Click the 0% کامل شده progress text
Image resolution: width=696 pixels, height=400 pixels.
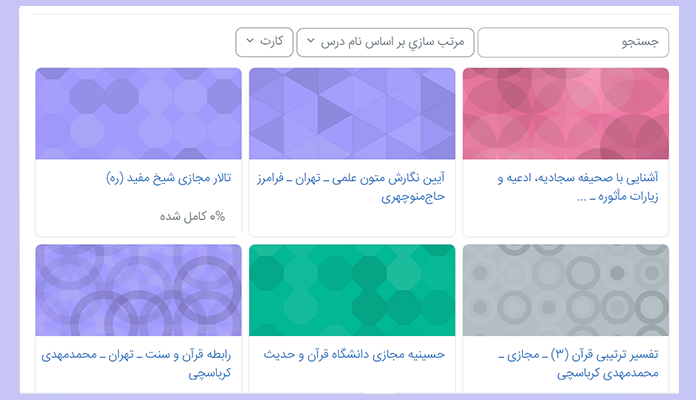click(x=192, y=216)
